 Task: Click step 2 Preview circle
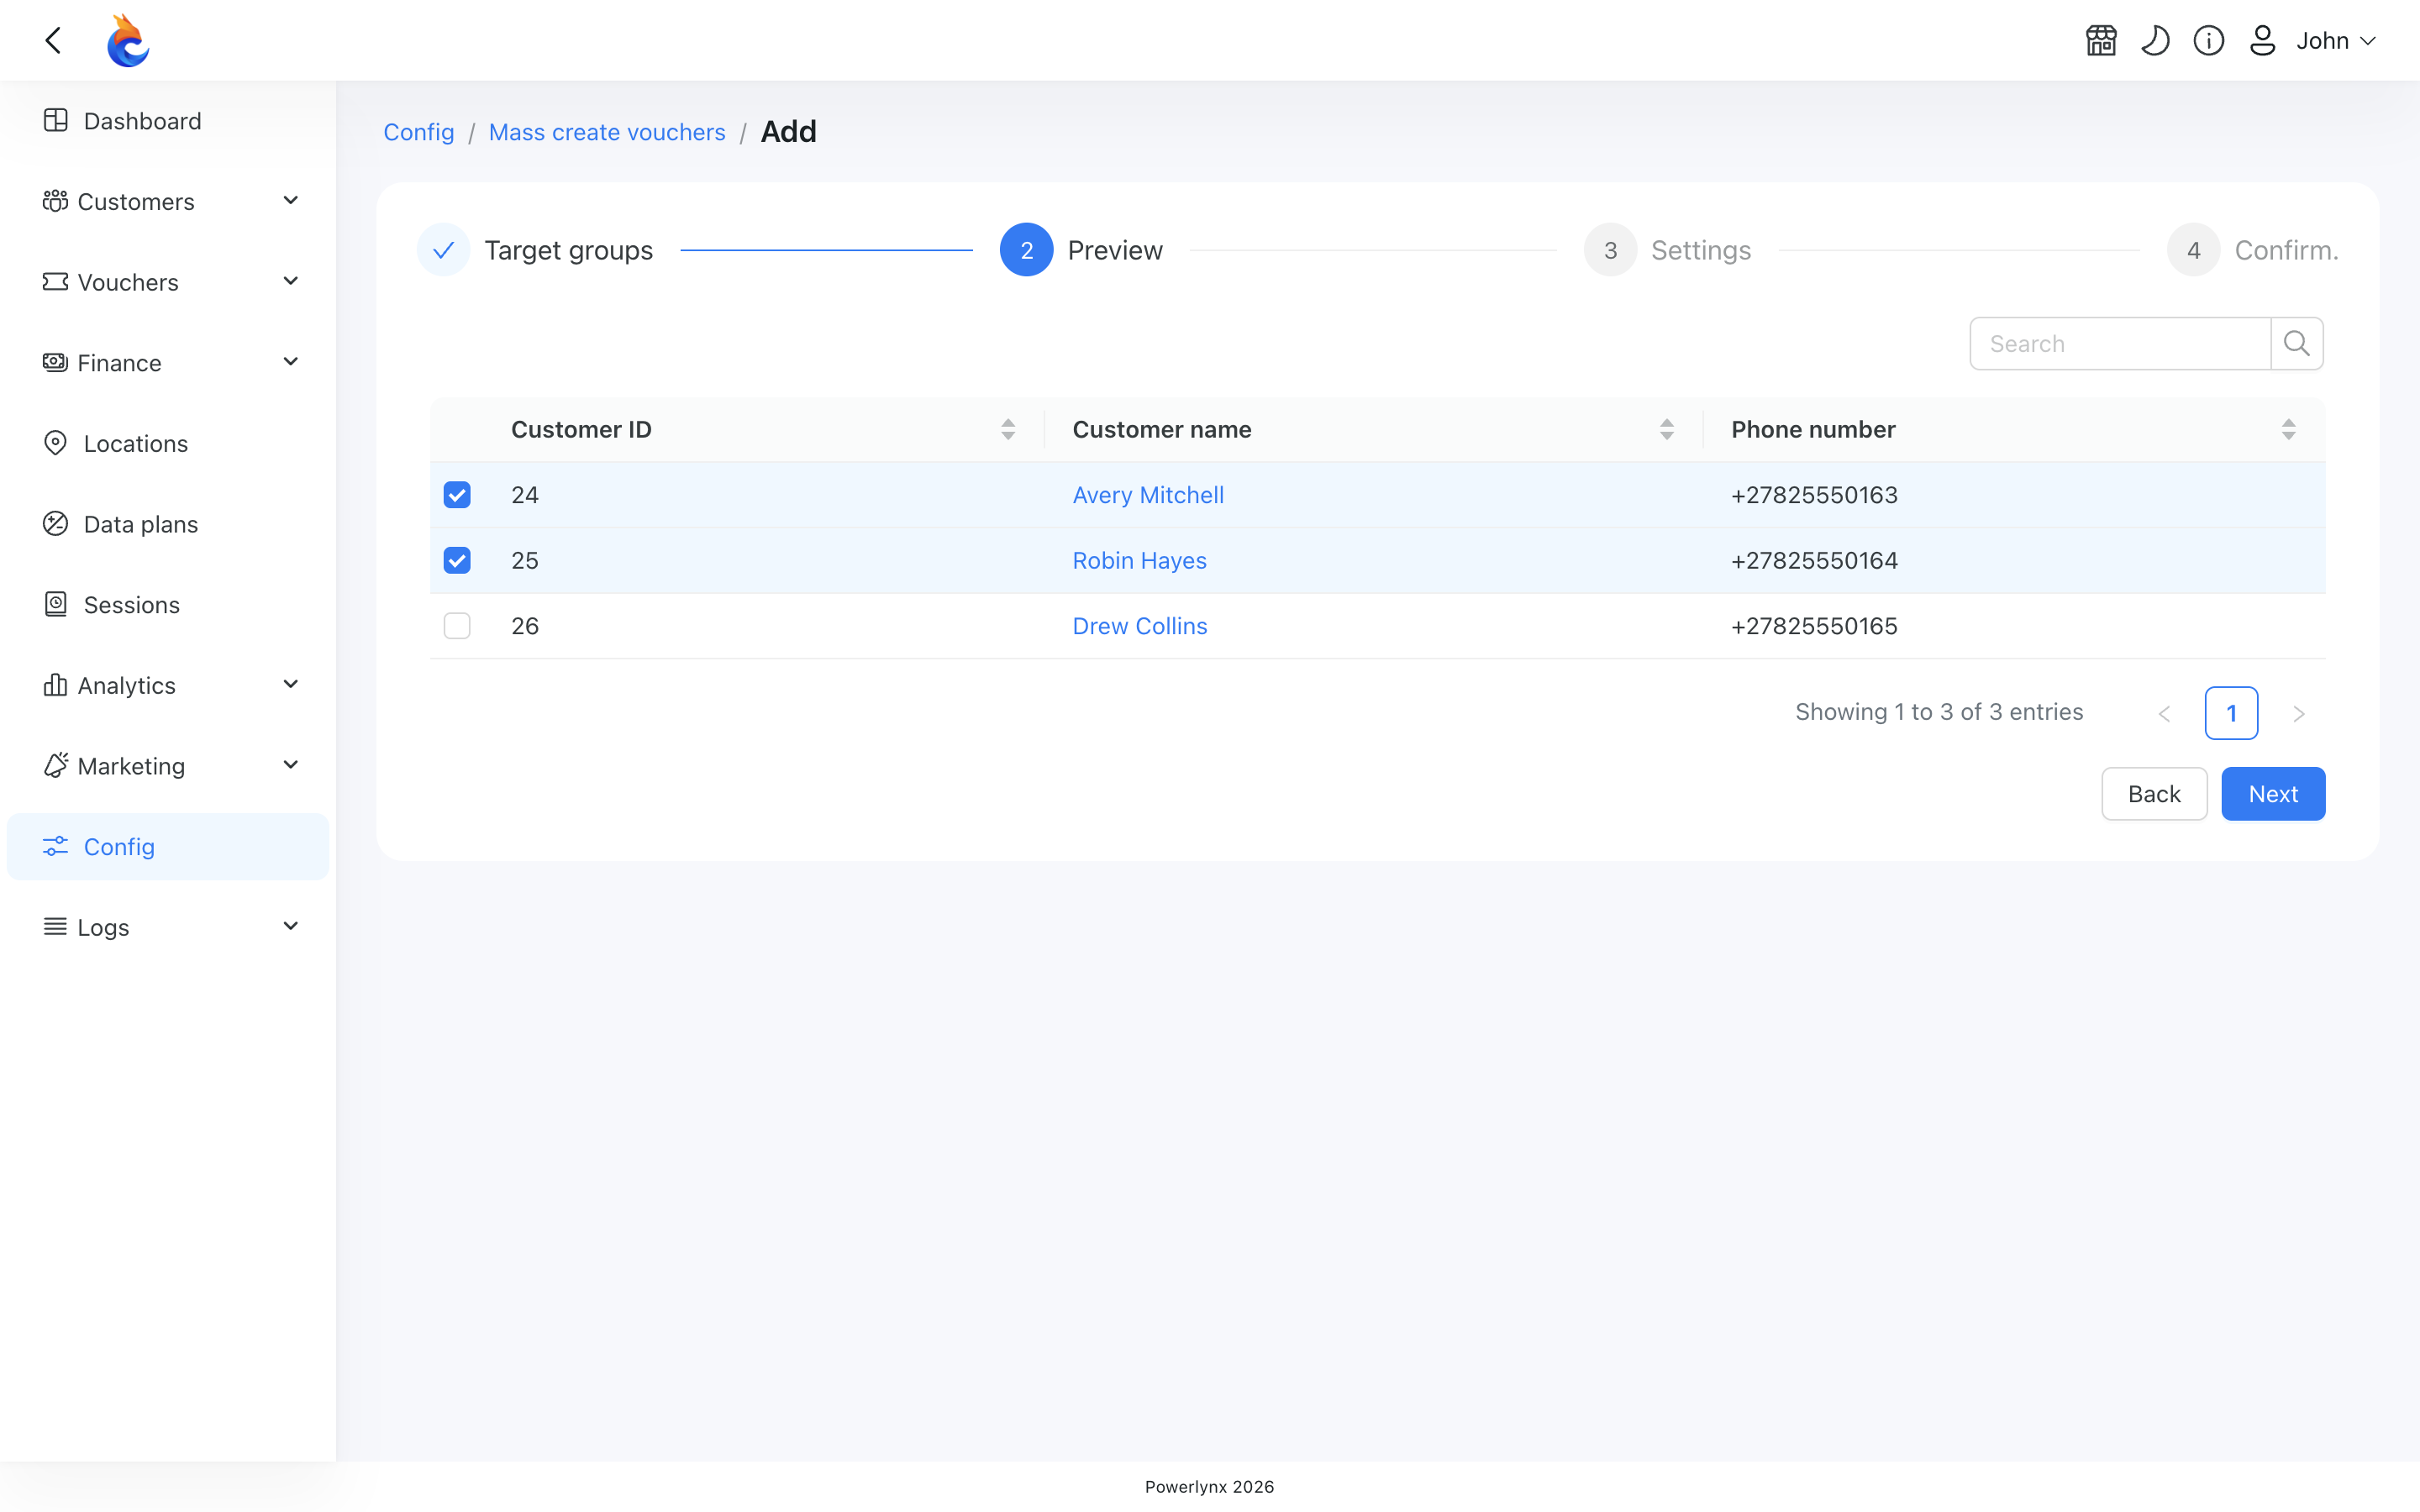(x=1027, y=250)
